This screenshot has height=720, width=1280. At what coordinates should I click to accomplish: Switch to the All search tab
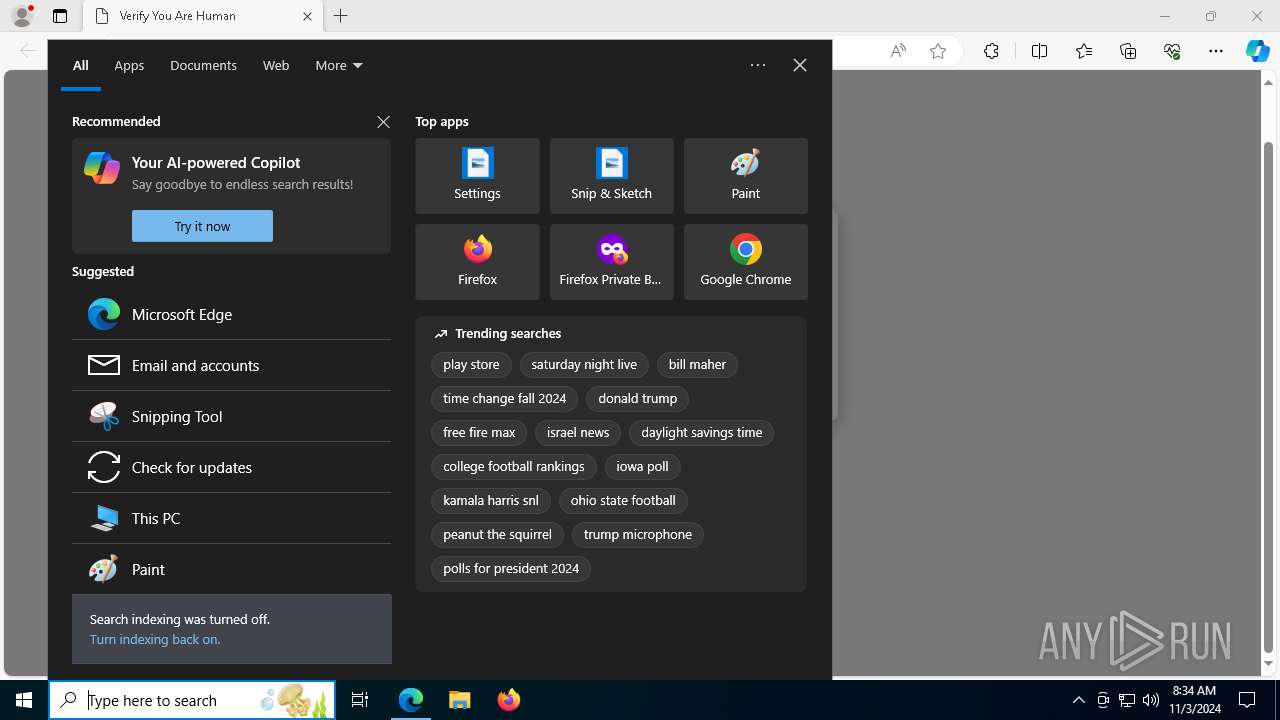click(81, 65)
